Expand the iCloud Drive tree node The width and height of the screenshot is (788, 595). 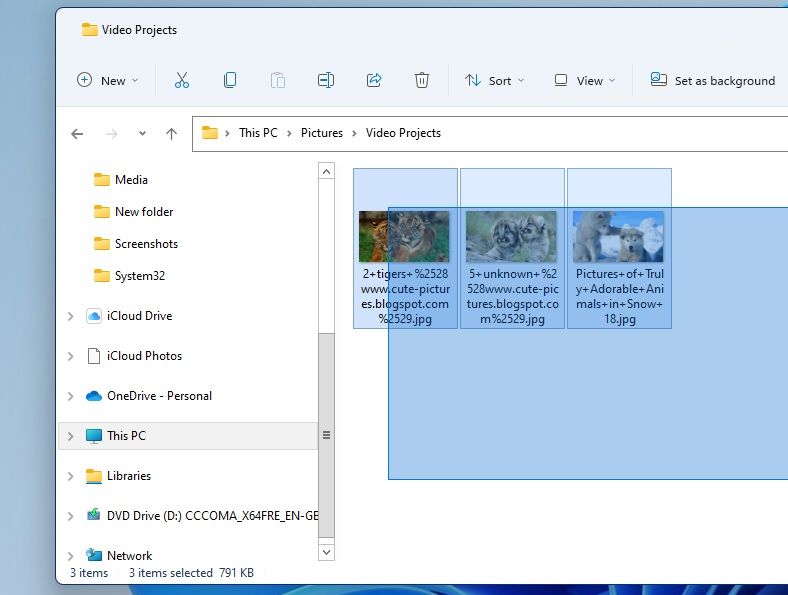tap(70, 316)
